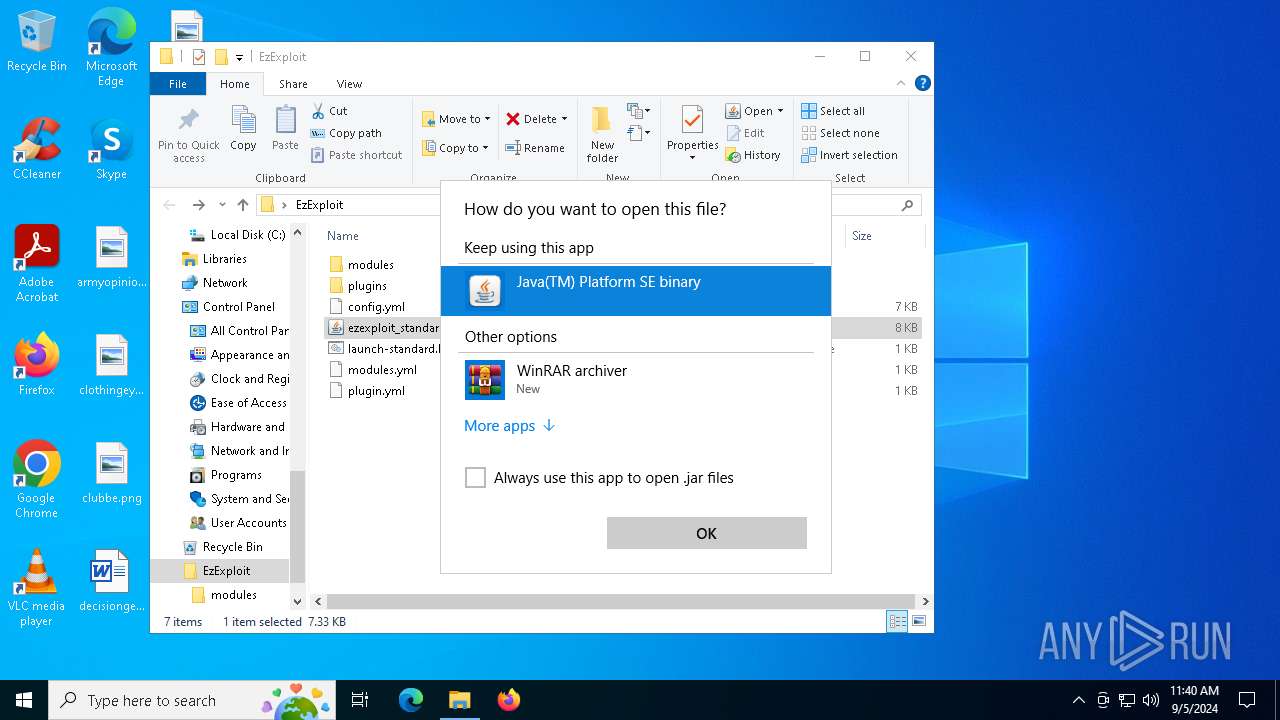This screenshot has height=720, width=1280.
Task: Open Control Panel in navigation pane
Action: coord(238,307)
